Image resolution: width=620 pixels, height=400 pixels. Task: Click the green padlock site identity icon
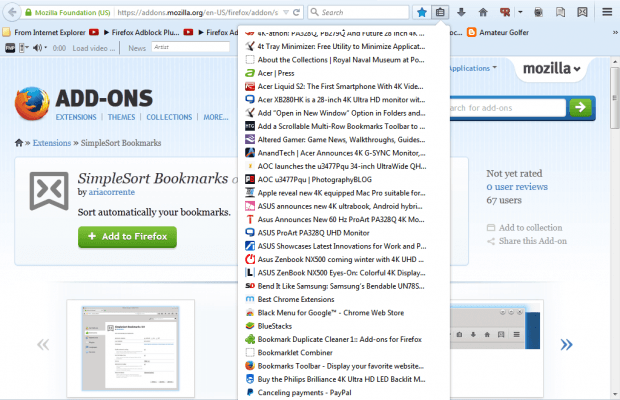(28, 13)
